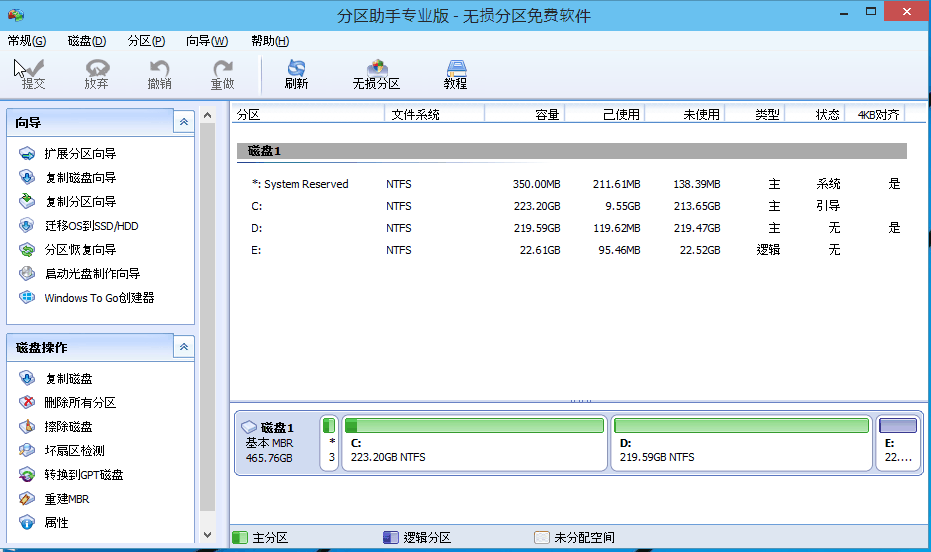Collapse the 磁盘操作 panel
The height and width of the screenshot is (552, 931).
coord(183,347)
